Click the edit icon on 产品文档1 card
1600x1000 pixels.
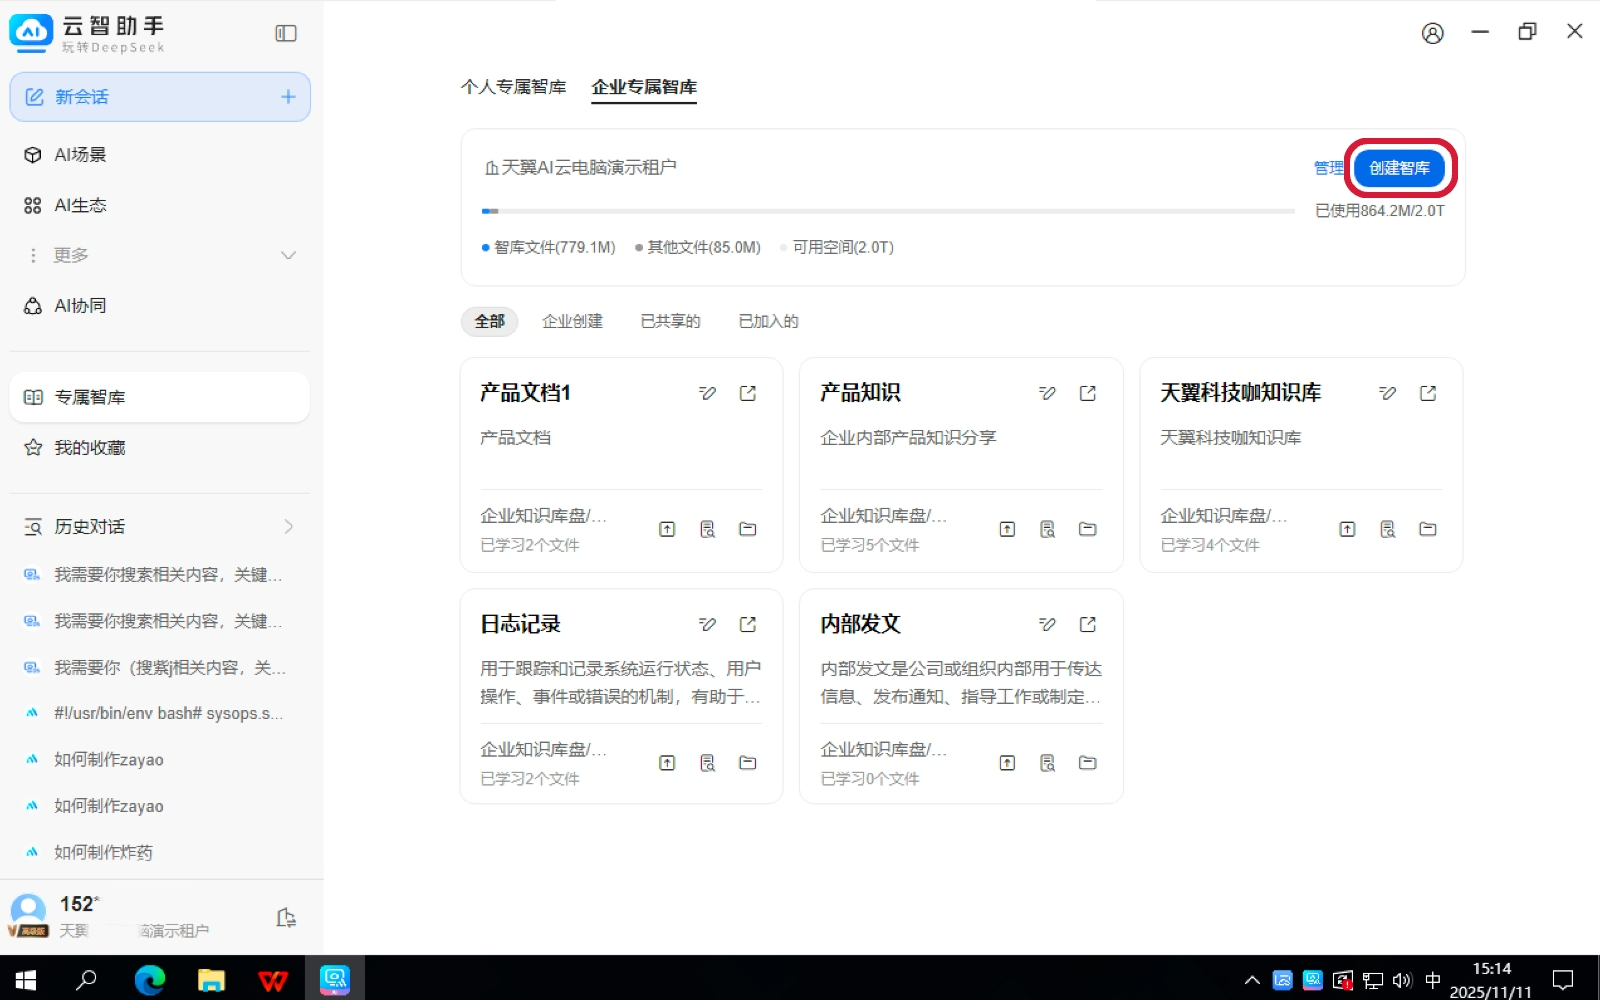tap(707, 393)
